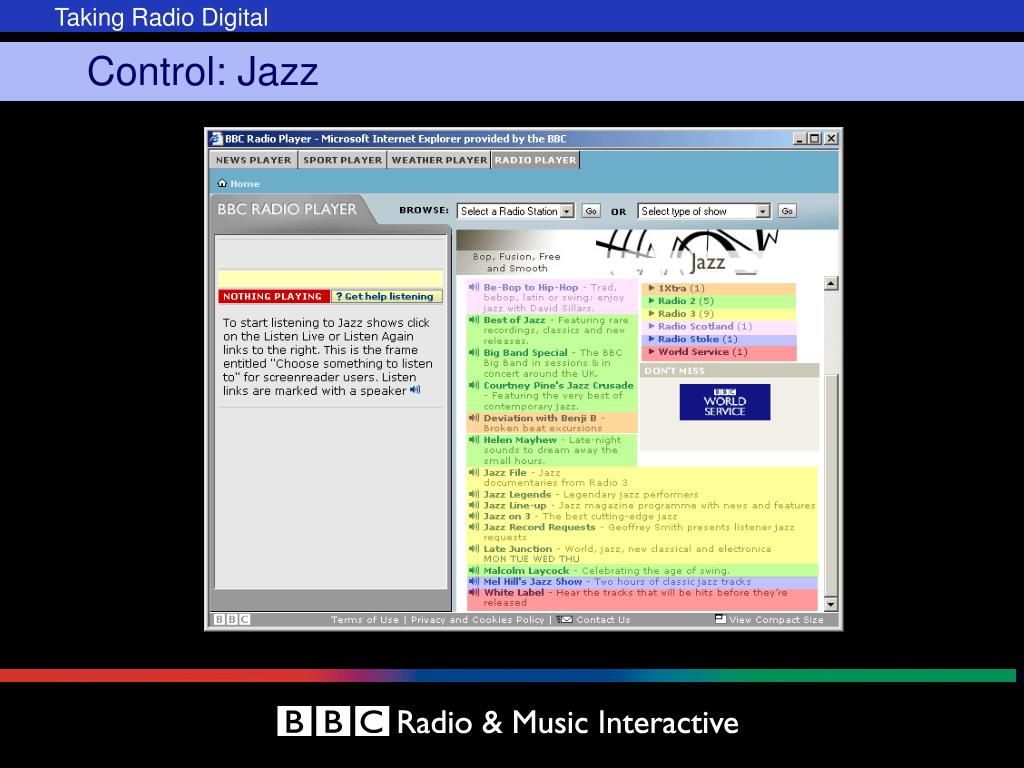Click Go button next to show type selector
Screen dimensions: 1024x768
coord(787,211)
